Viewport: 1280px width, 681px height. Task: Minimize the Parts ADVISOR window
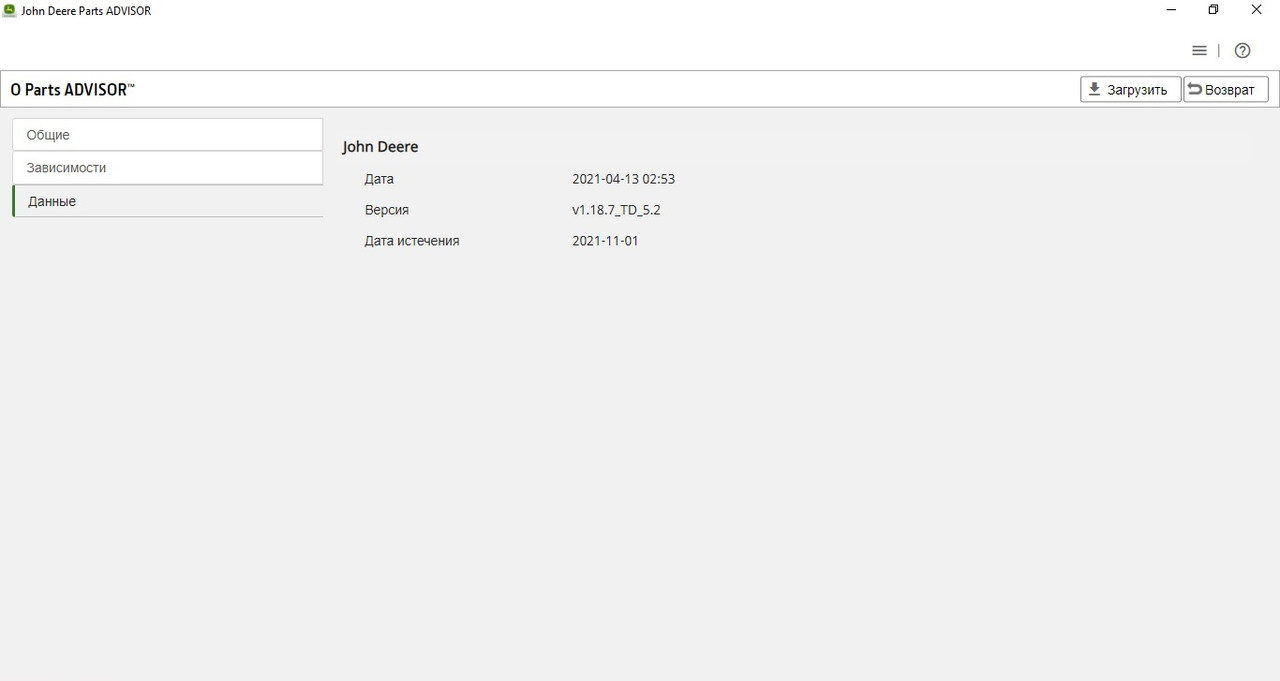(x=1170, y=10)
